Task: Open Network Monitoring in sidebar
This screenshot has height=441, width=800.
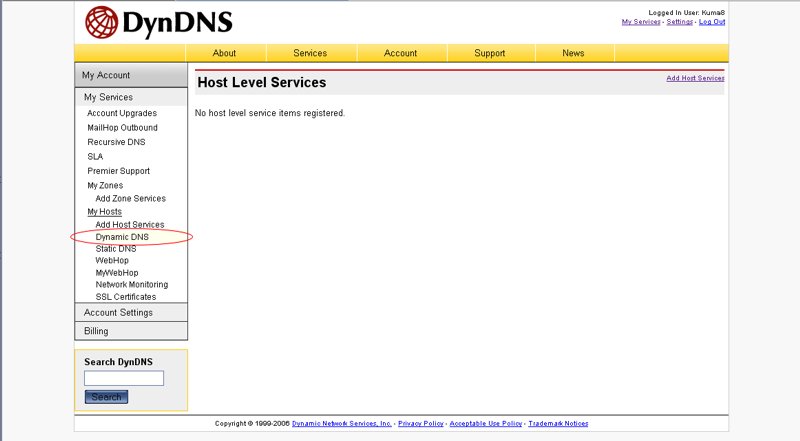Action: click(x=132, y=285)
